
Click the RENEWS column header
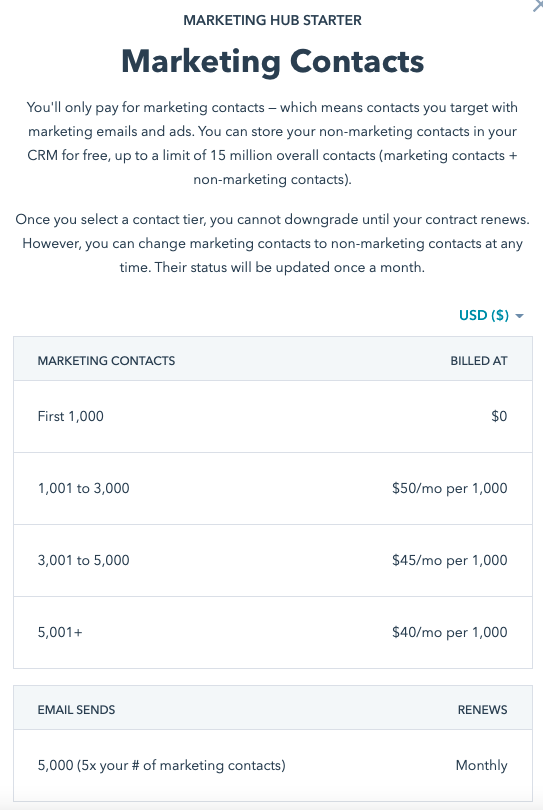483,710
